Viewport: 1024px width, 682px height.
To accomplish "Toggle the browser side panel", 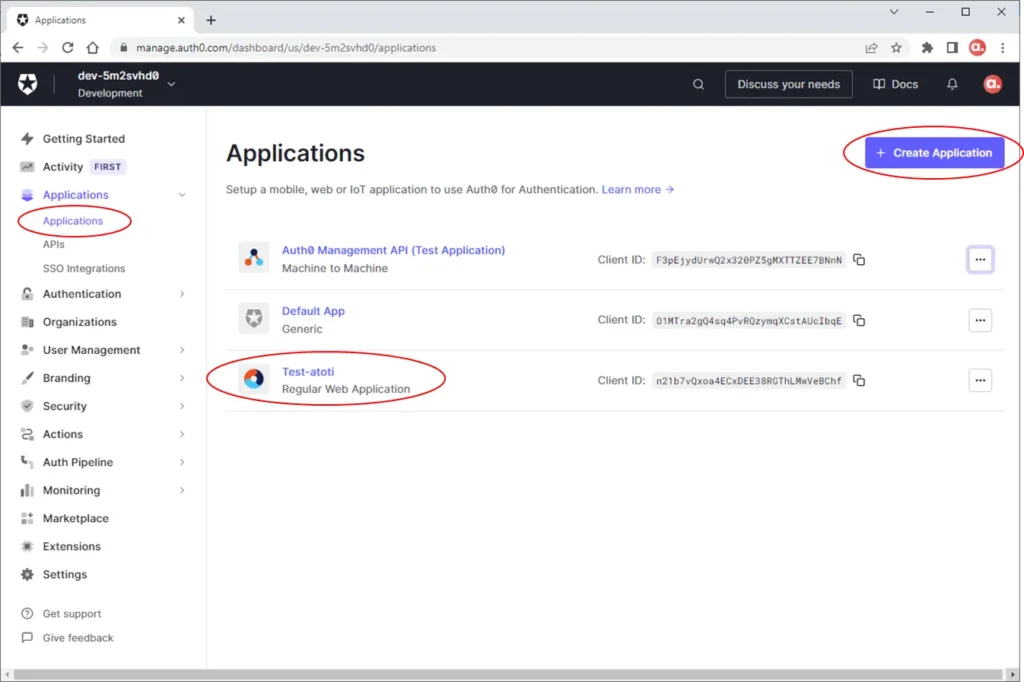I will click(x=952, y=48).
